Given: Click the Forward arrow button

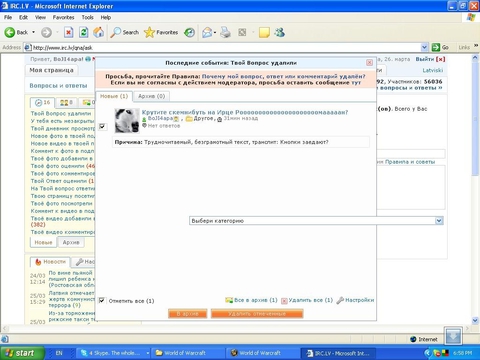Looking at the screenshot, I should click(x=46, y=32).
